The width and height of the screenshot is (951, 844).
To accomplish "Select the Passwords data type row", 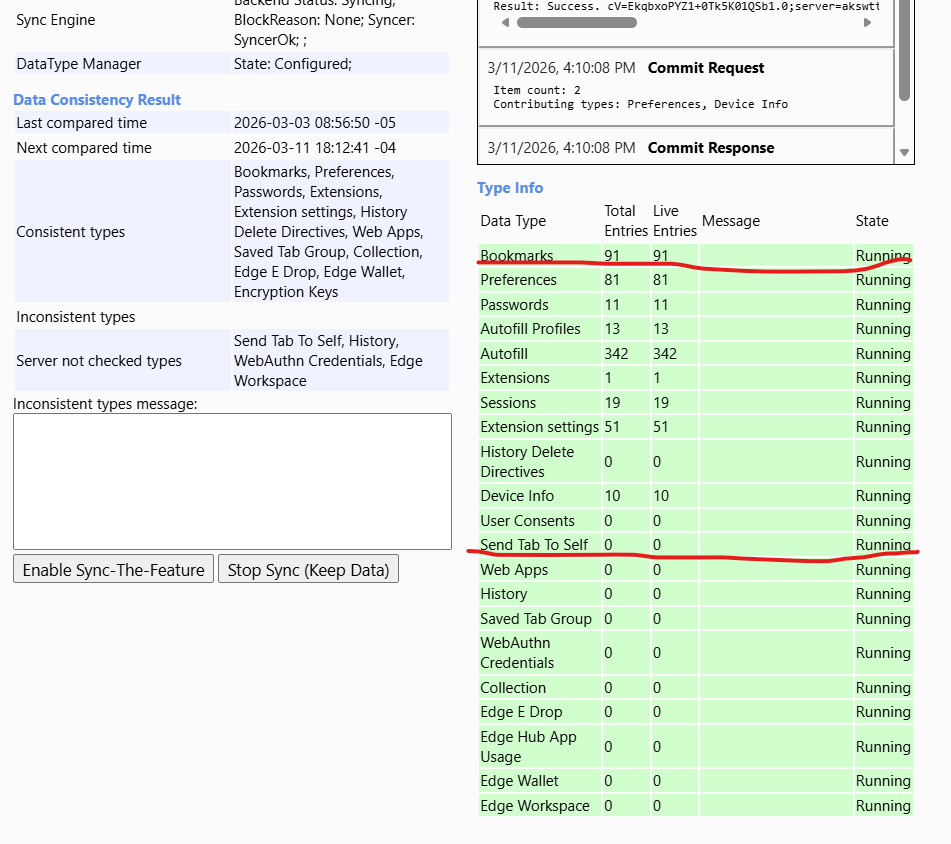I will pos(696,304).
